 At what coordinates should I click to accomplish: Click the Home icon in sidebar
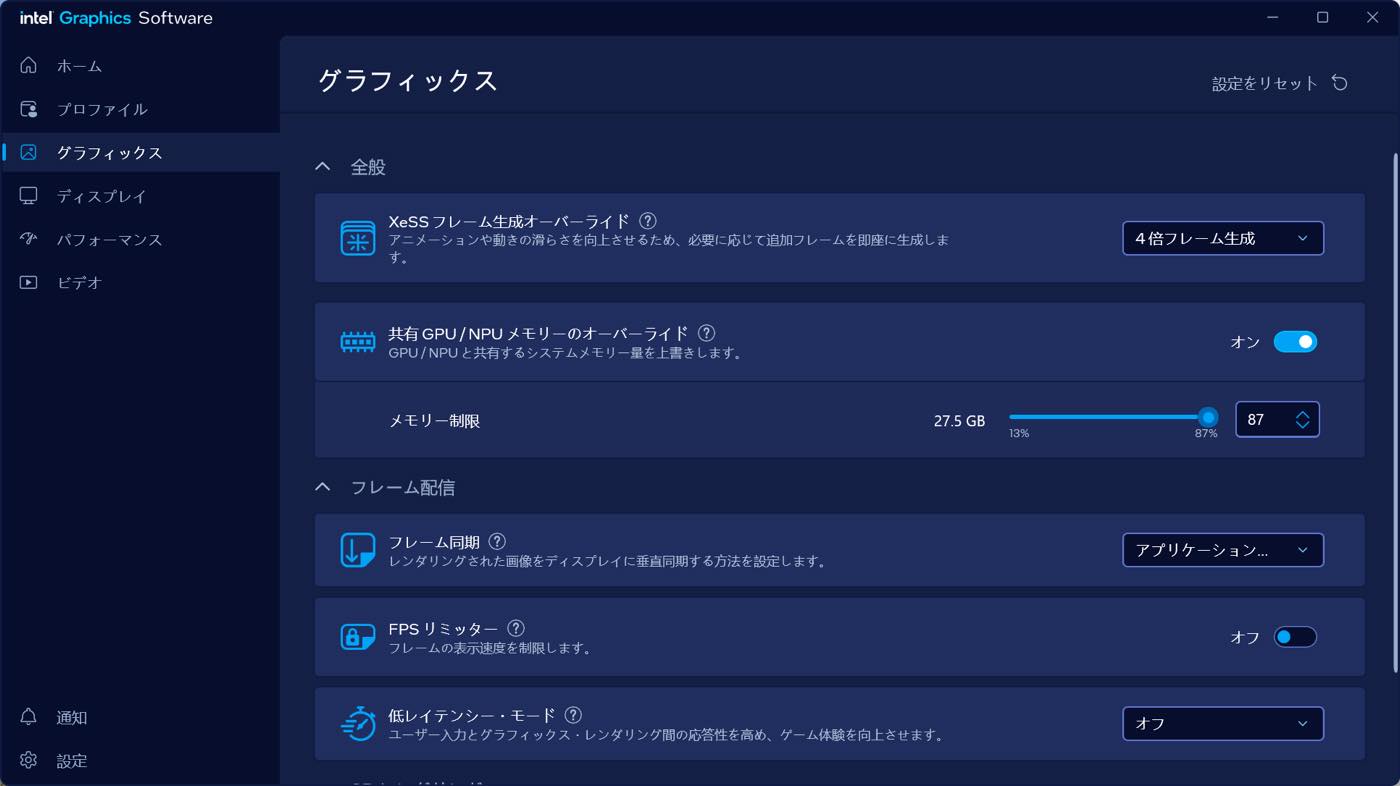point(29,65)
